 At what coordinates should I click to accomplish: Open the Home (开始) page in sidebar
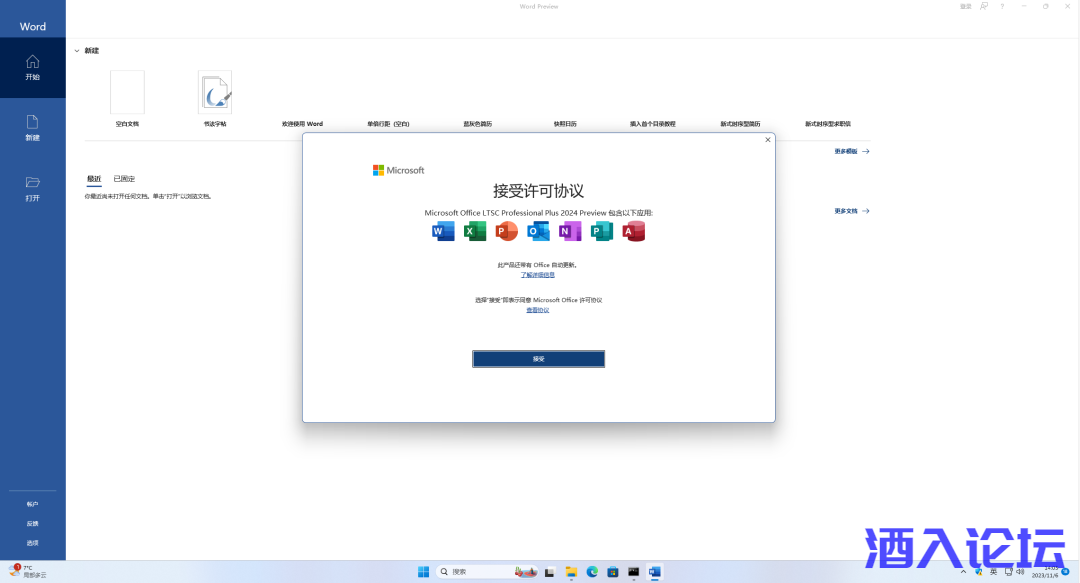32,68
